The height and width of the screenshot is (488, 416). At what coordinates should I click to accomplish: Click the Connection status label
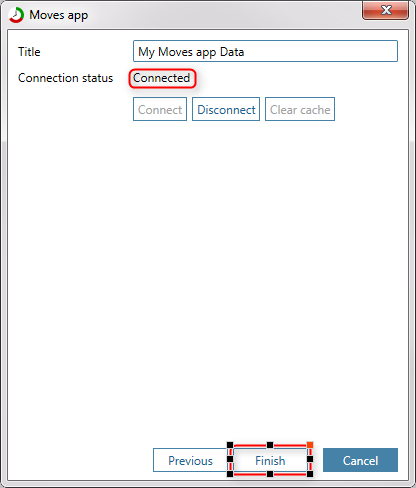66,78
